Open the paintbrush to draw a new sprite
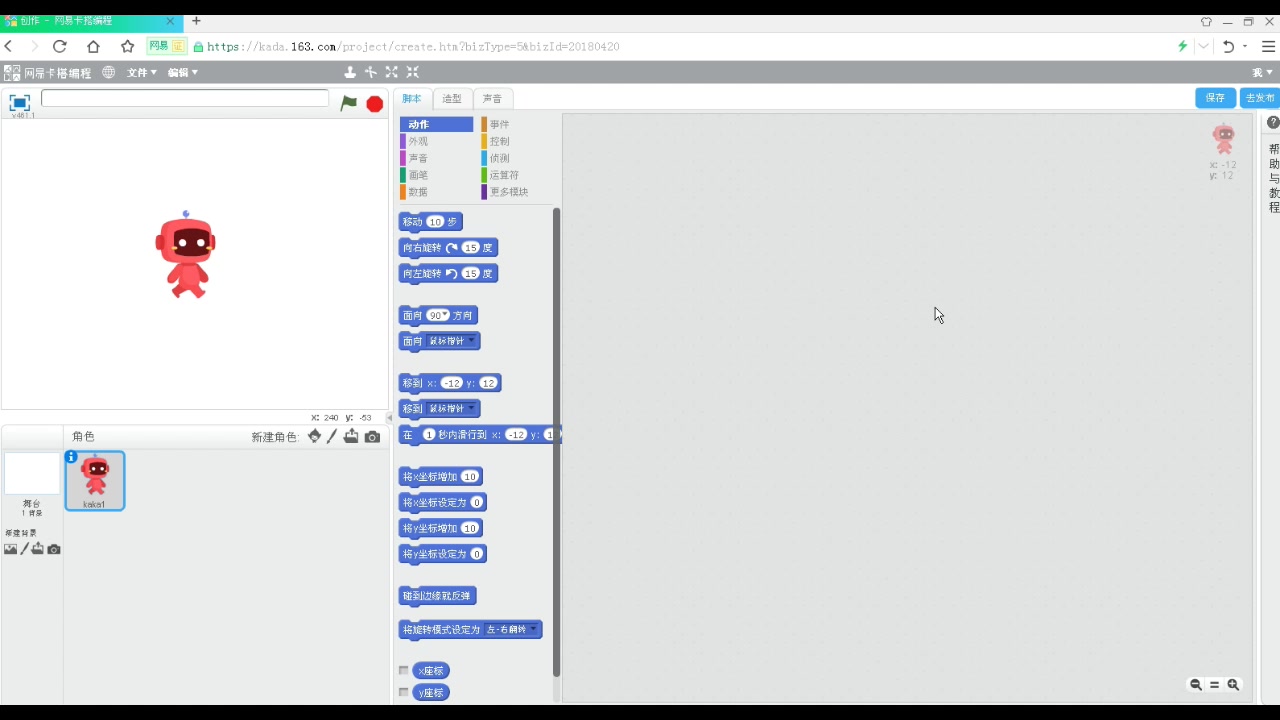 [331, 437]
